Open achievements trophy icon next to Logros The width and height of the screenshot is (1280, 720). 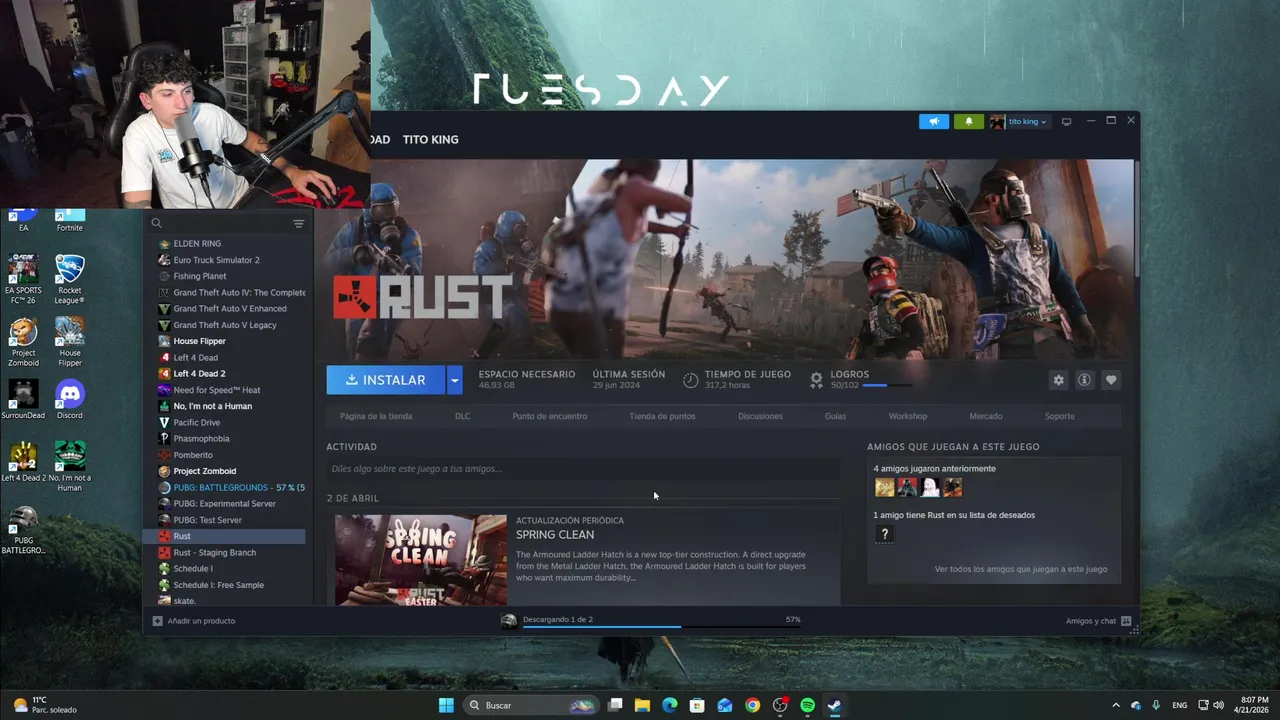[x=817, y=380]
